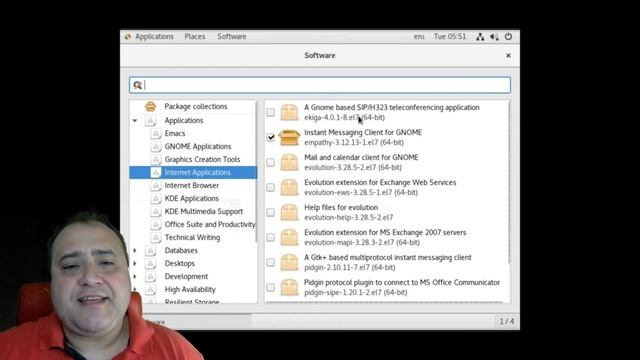Click the Emacs category icon
Image resolution: width=640 pixels, height=360 pixels.
point(156,133)
